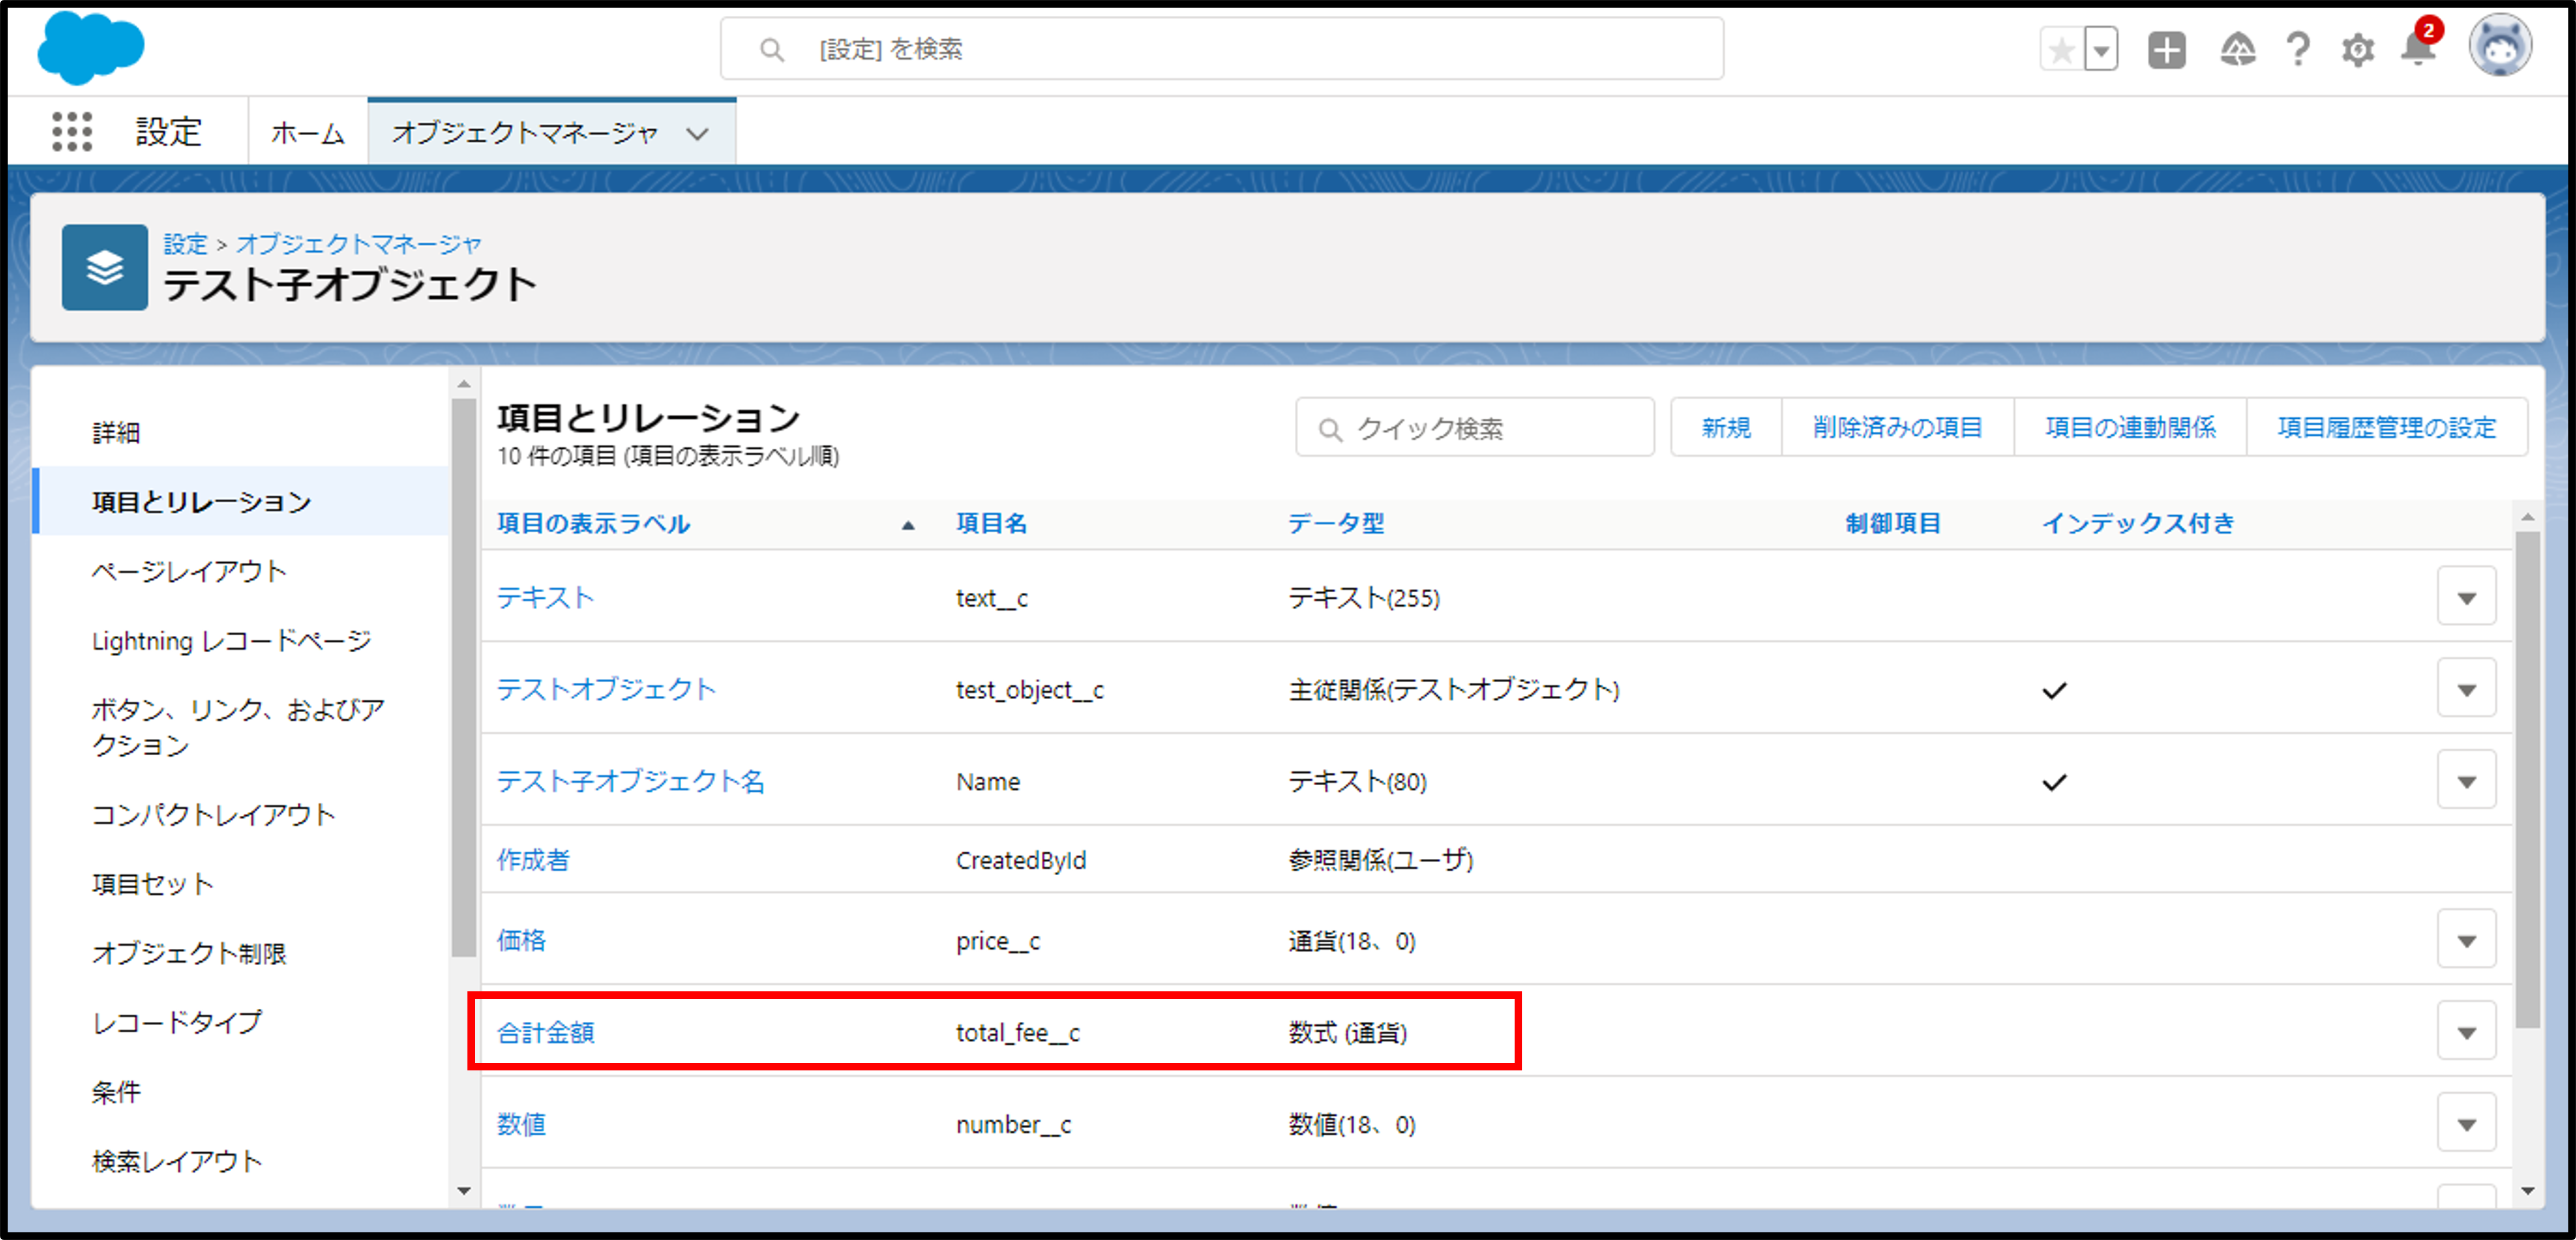Select ページレイアウト in the sidebar
This screenshot has width=2576, height=1240.
(x=189, y=571)
